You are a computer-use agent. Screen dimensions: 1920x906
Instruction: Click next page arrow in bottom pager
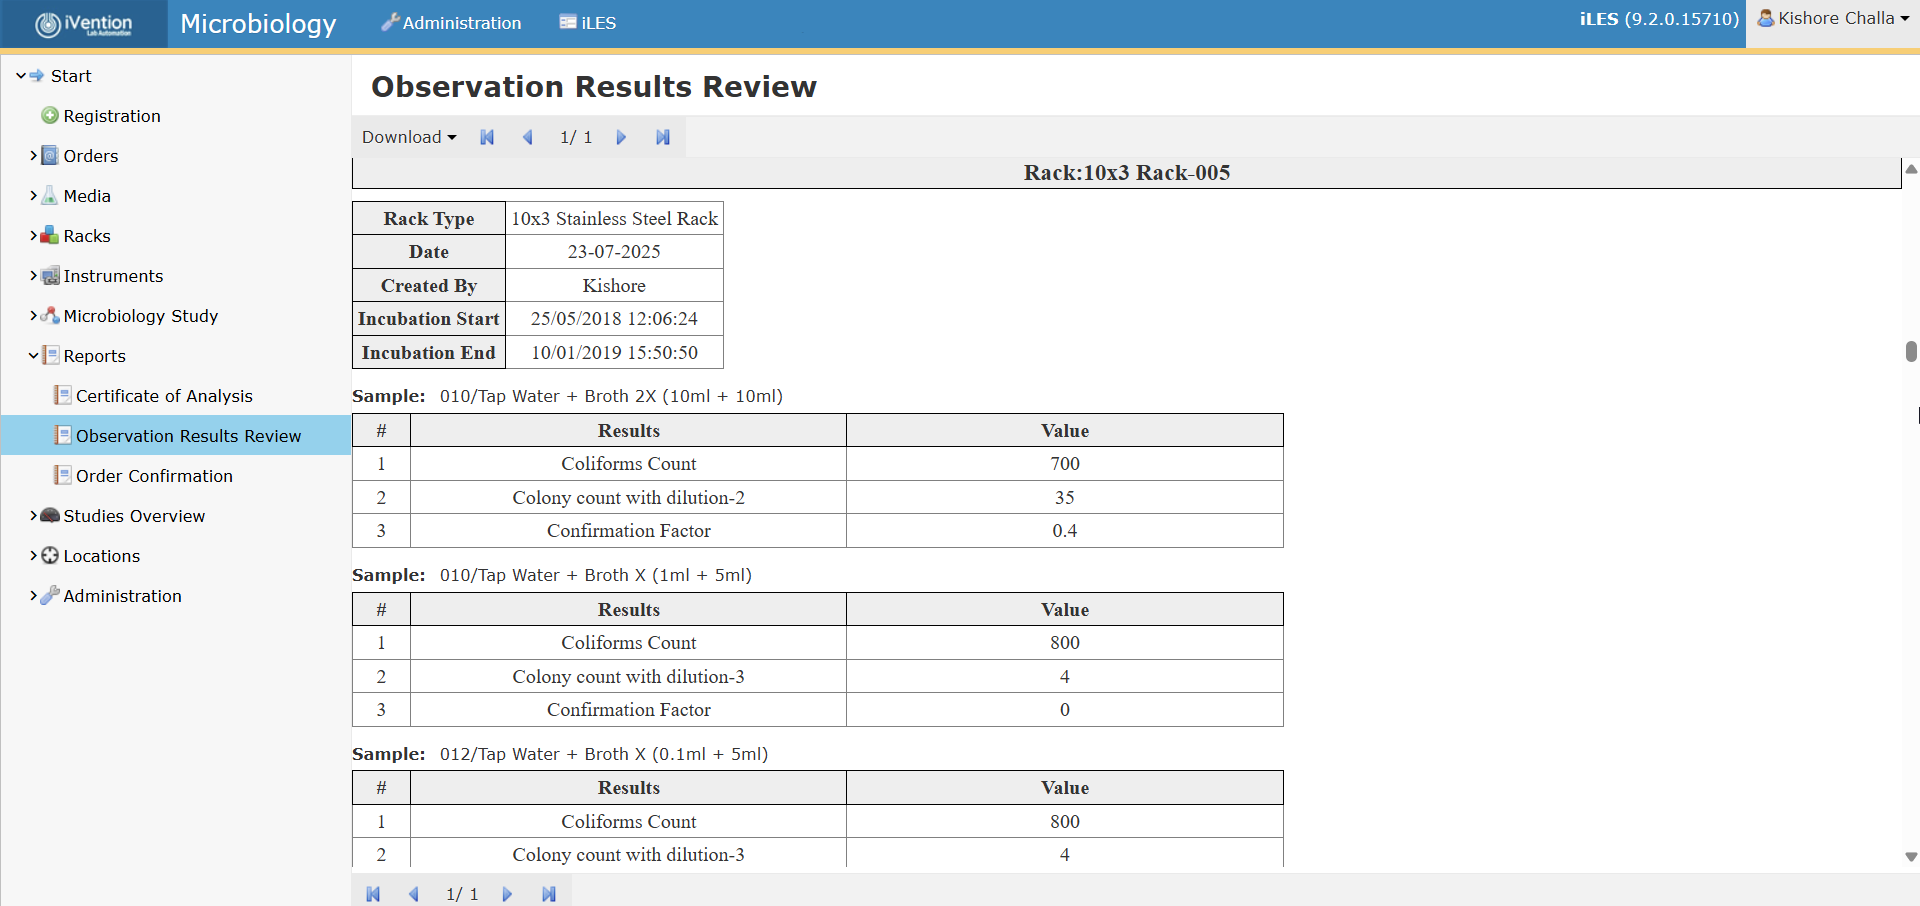click(x=507, y=894)
